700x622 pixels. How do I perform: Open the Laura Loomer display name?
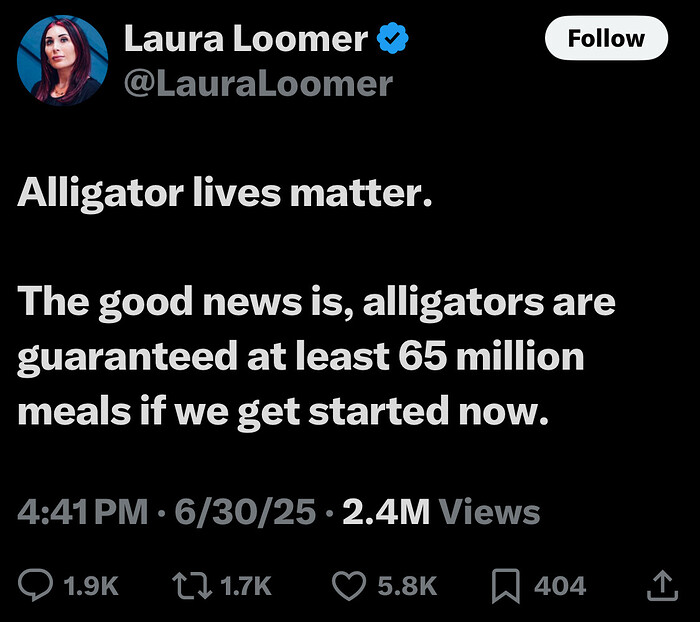(246, 39)
